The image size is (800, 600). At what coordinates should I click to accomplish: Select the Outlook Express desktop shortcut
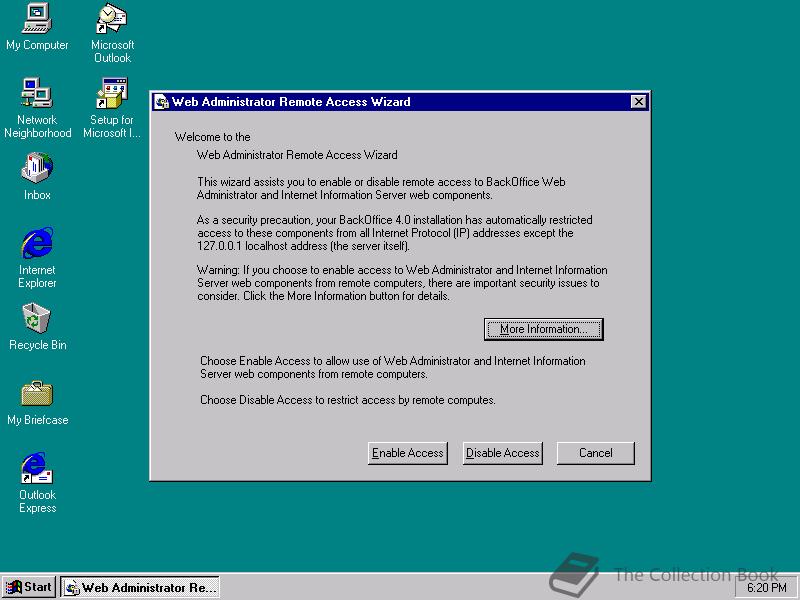[37, 483]
